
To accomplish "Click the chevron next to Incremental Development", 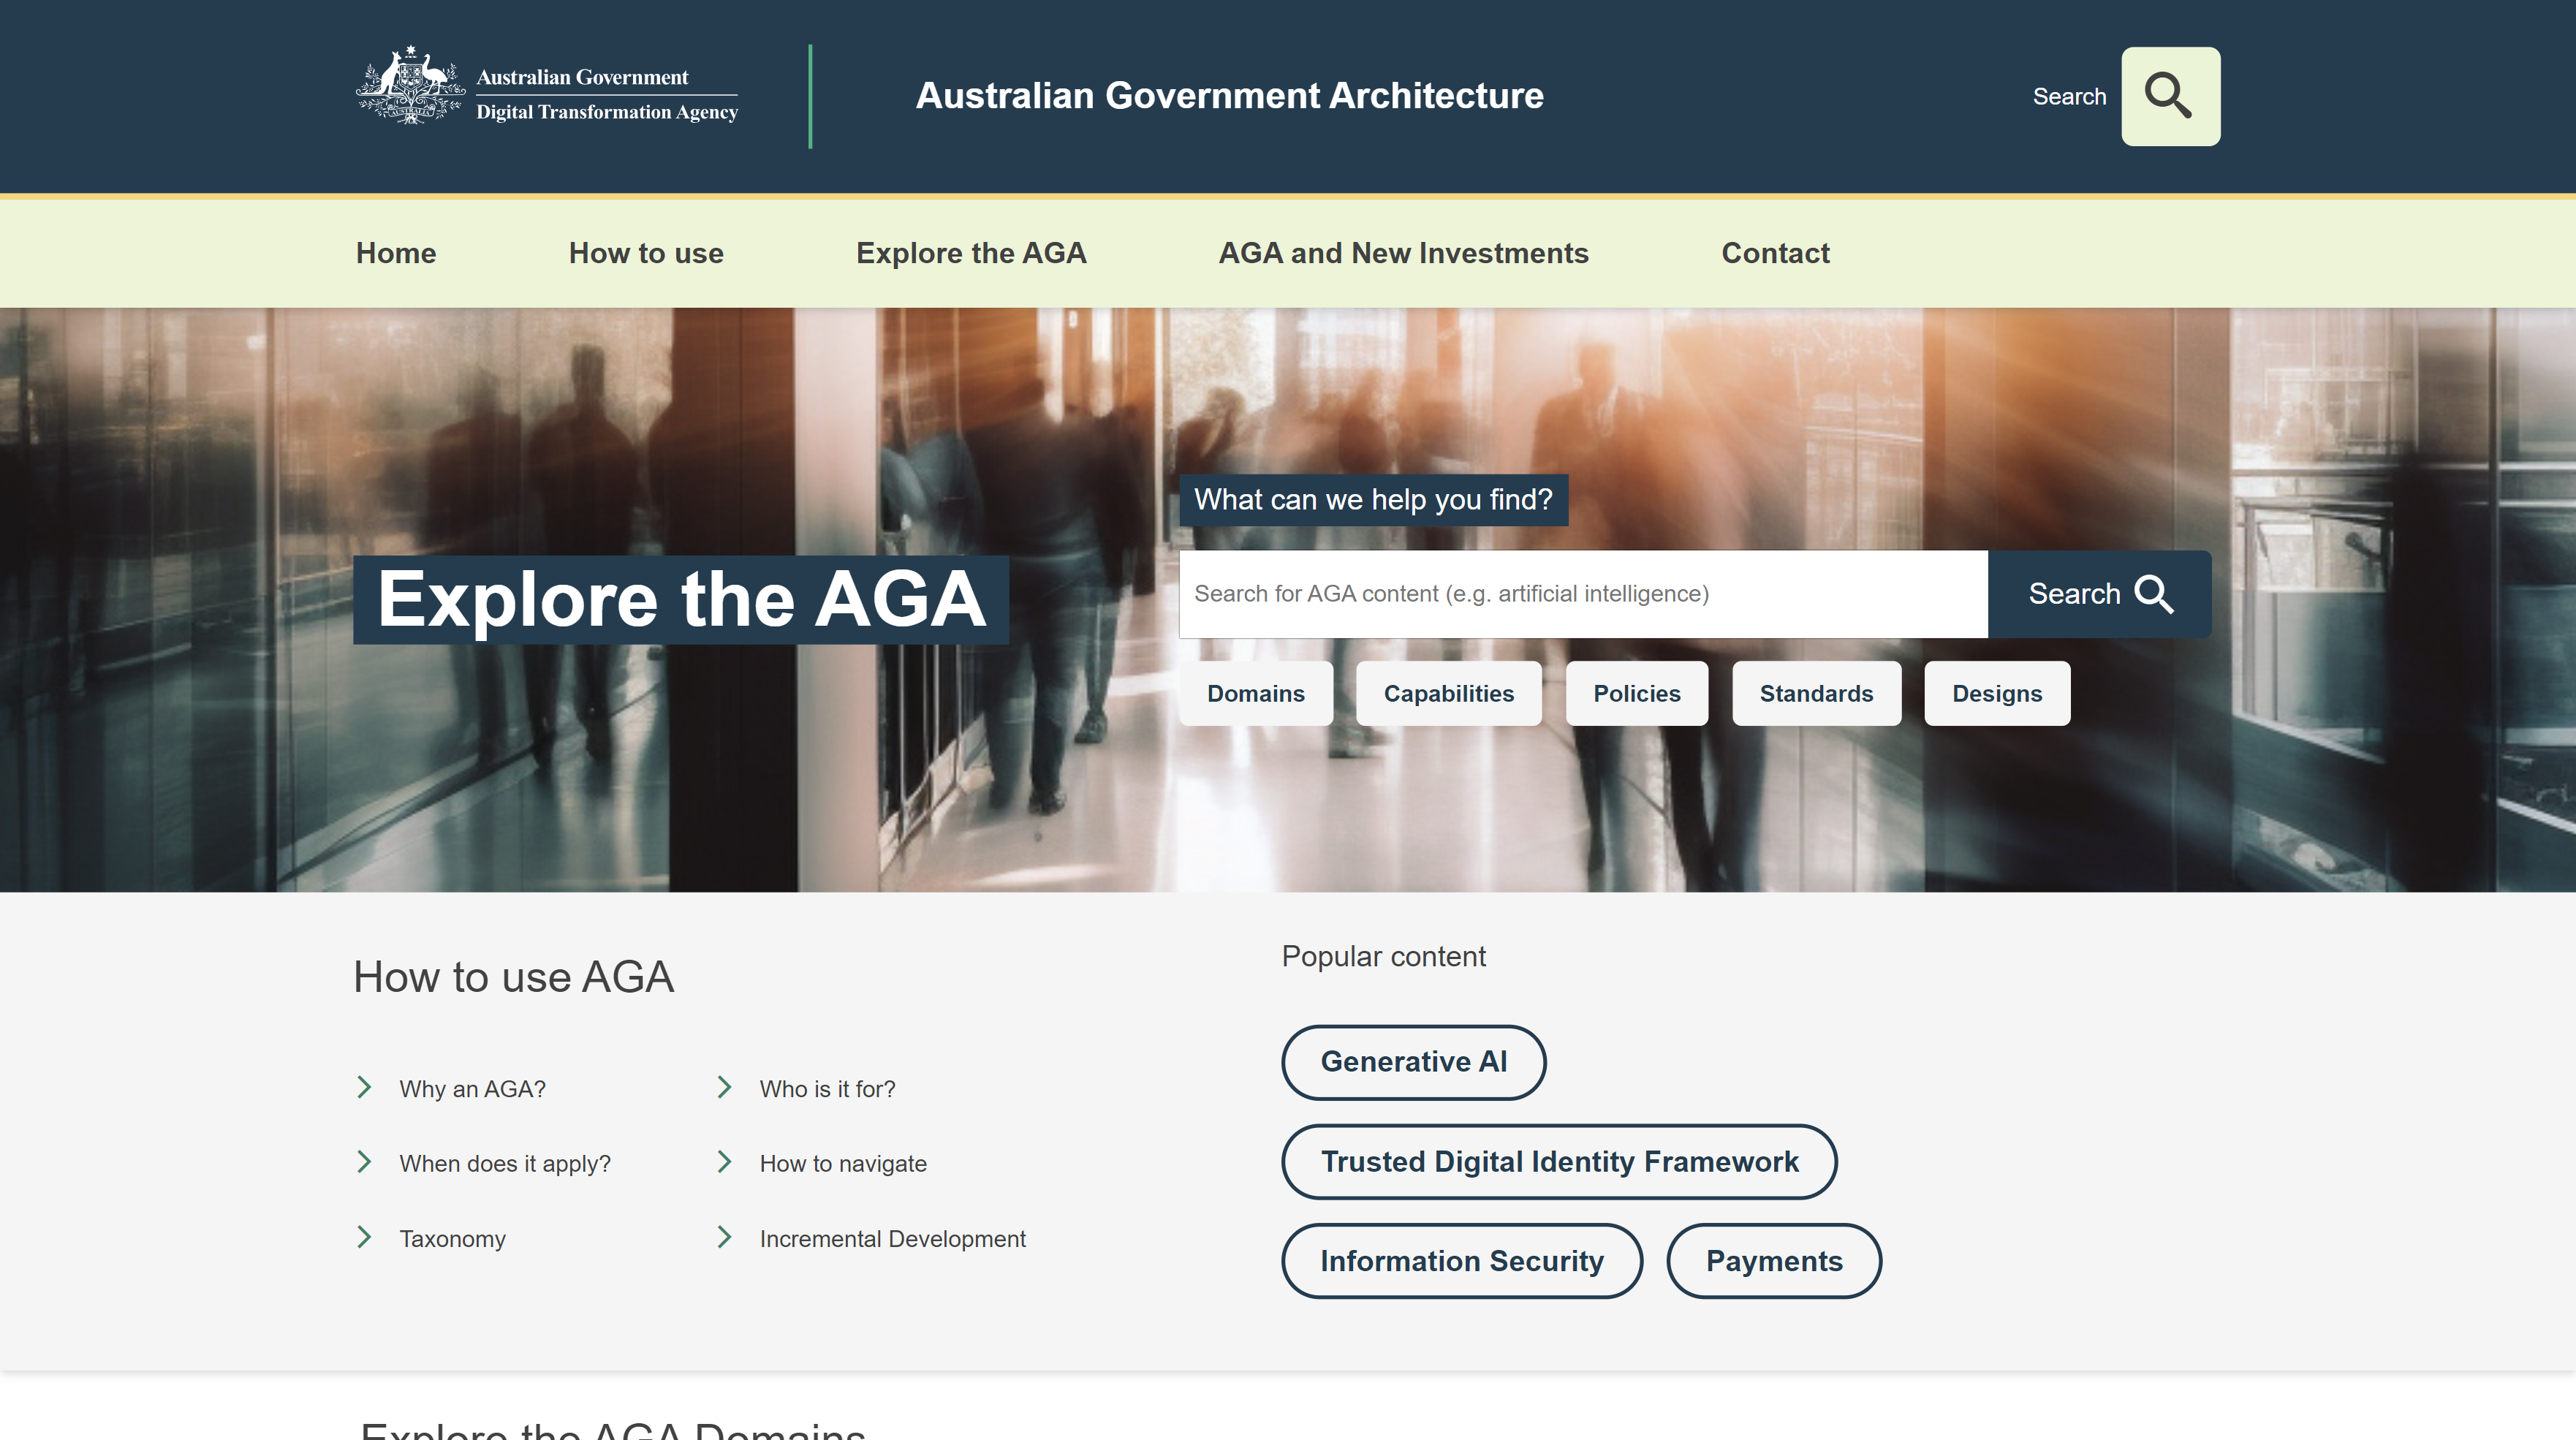I will click(x=725, y=1237).
